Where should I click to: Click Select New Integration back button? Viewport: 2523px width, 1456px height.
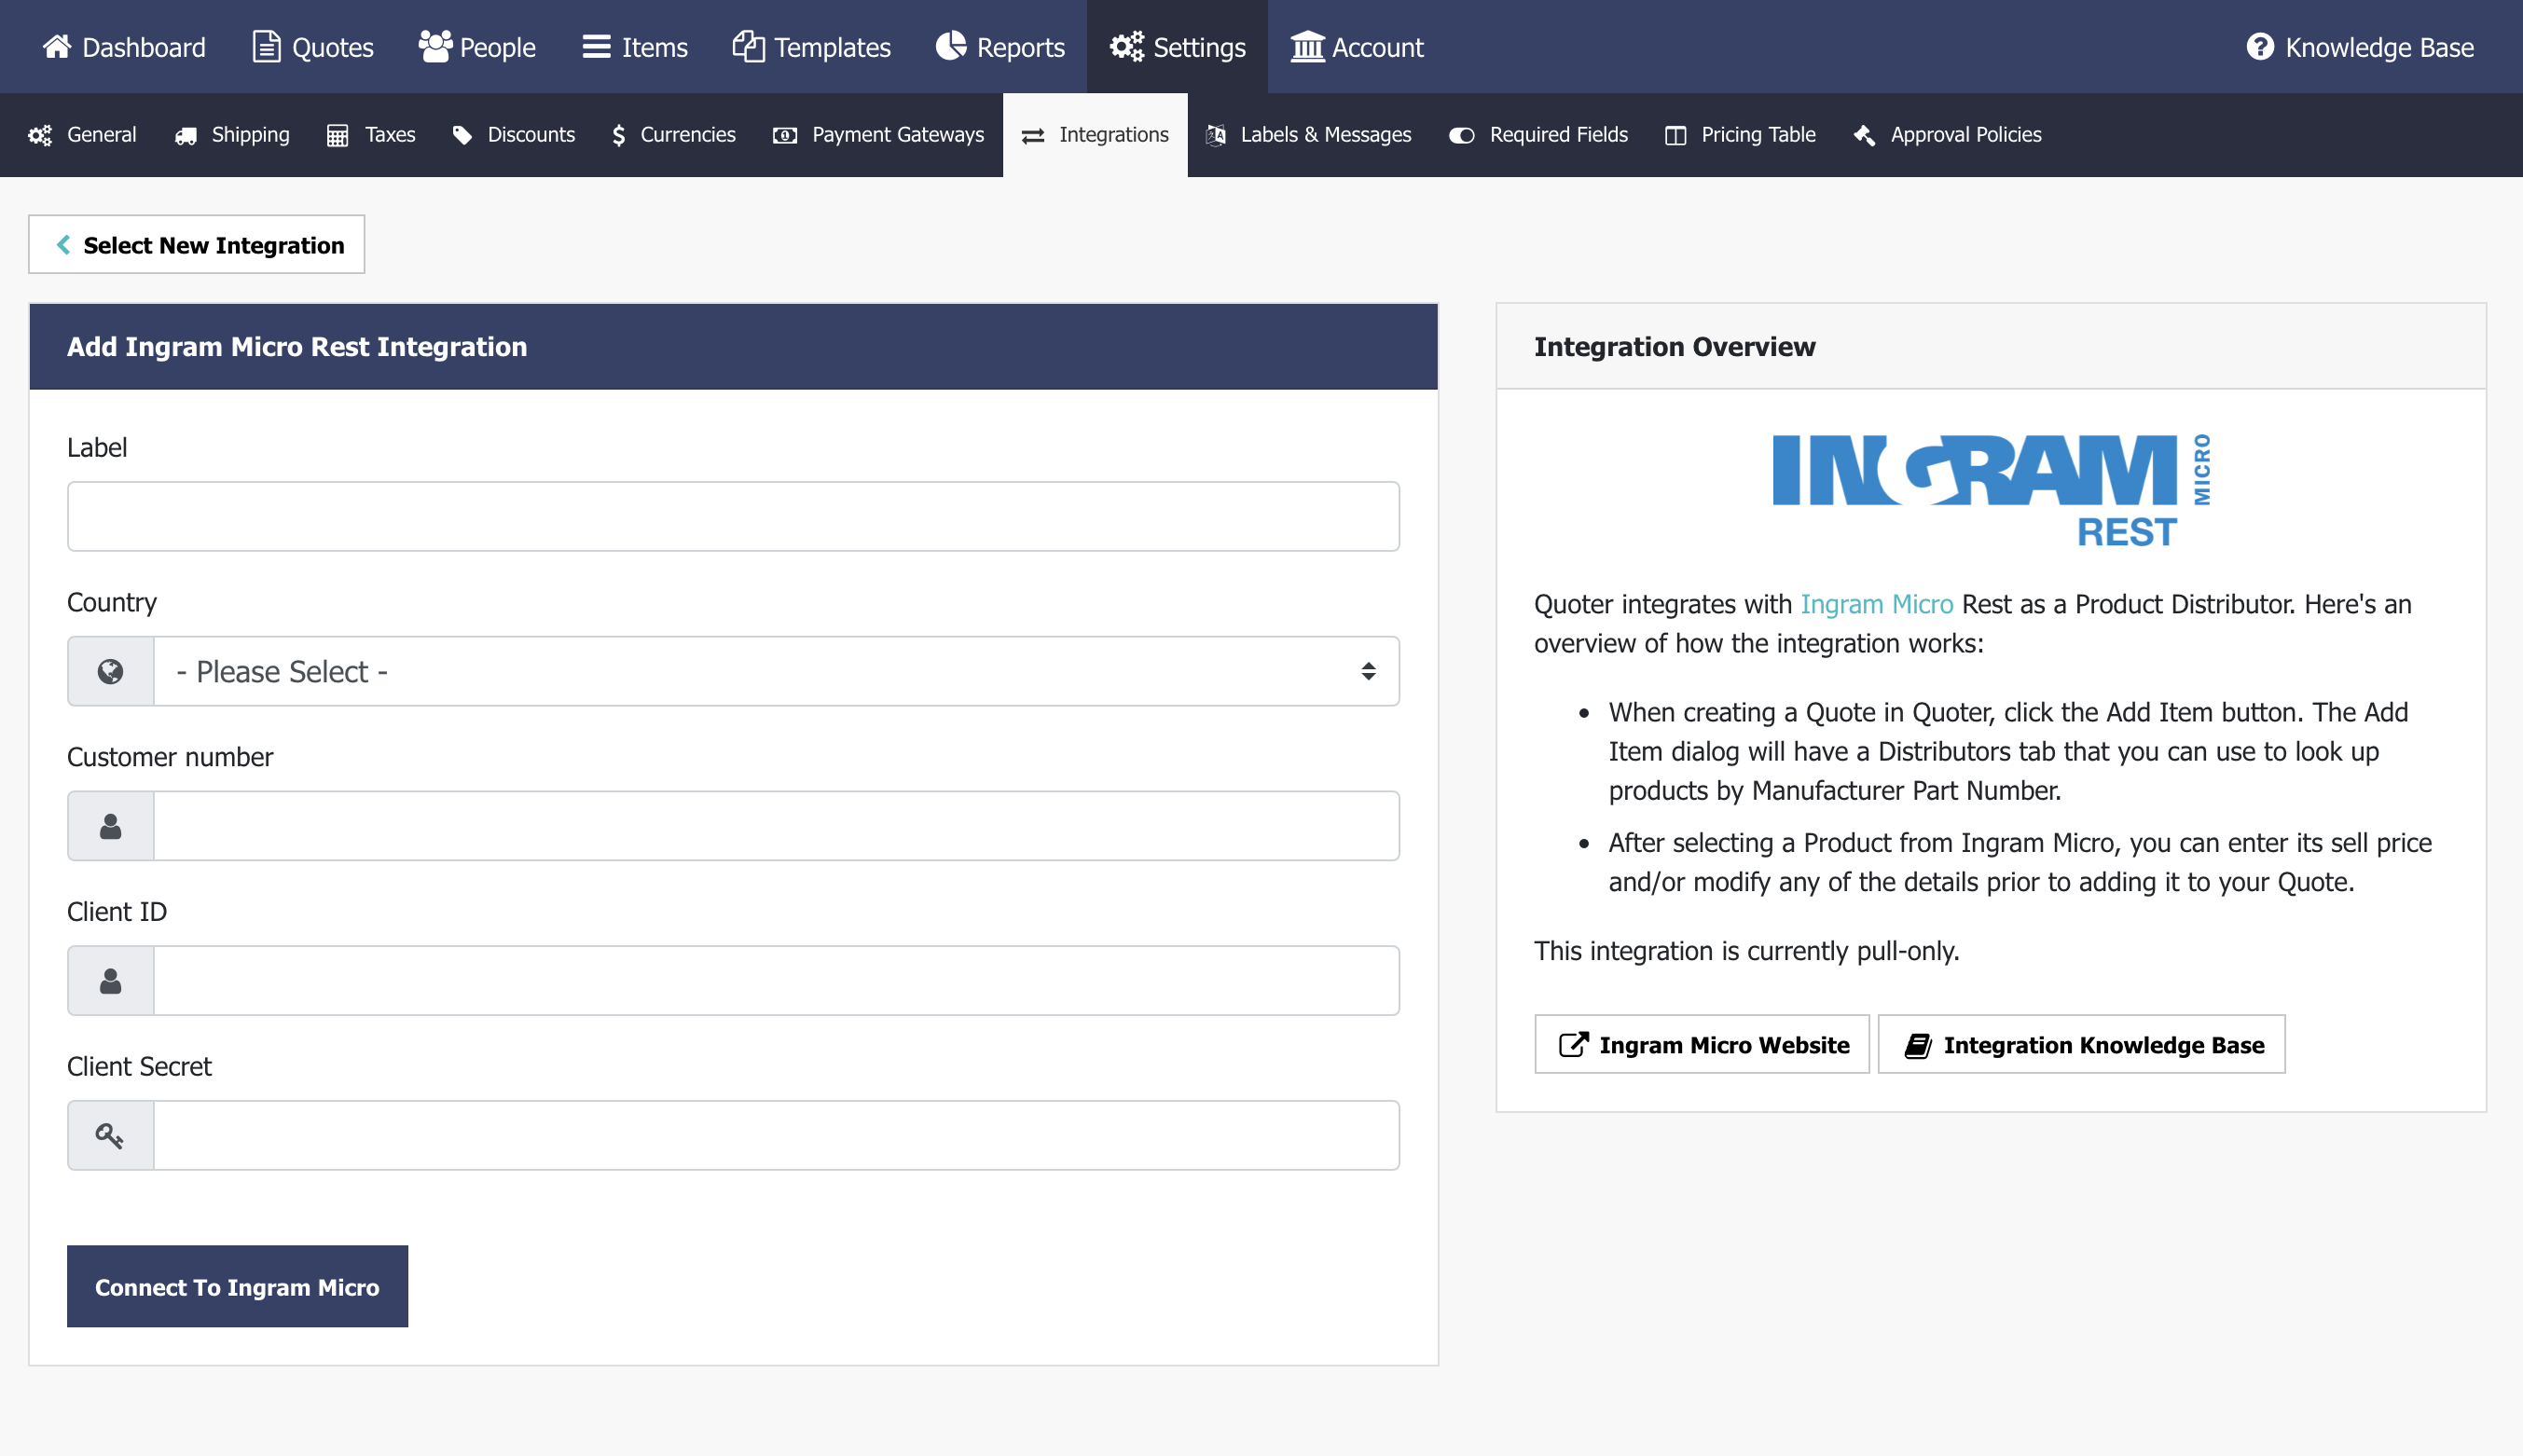point(196,244)
